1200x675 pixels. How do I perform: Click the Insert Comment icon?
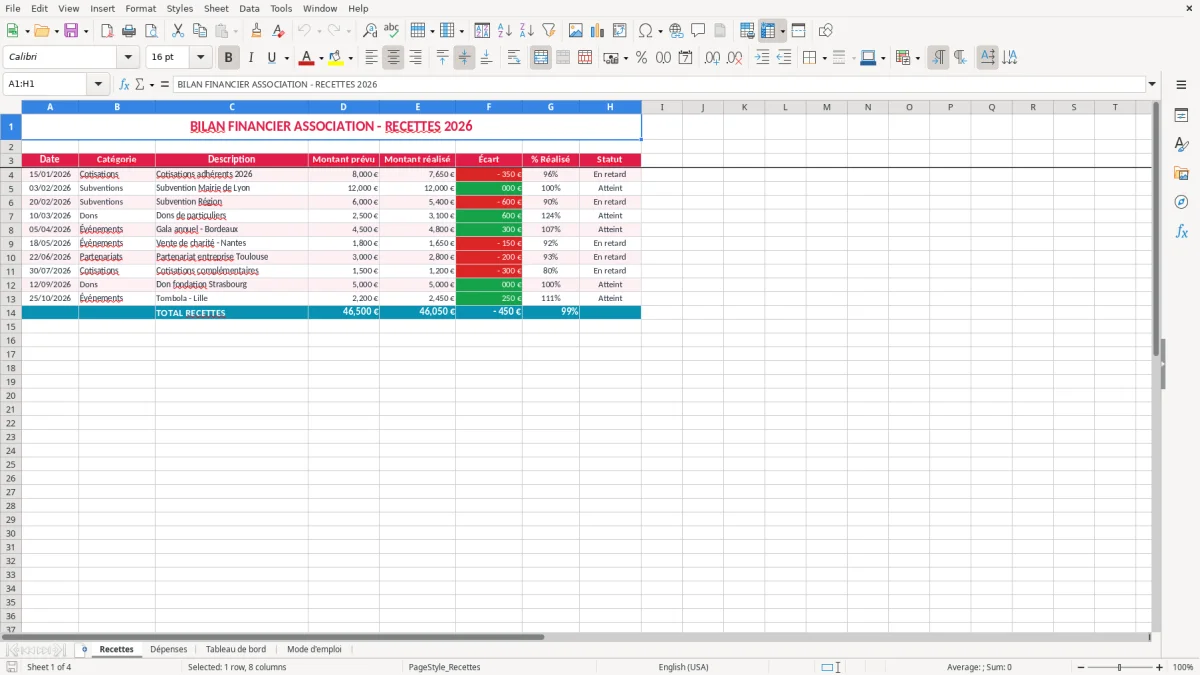tap(698, 31)
